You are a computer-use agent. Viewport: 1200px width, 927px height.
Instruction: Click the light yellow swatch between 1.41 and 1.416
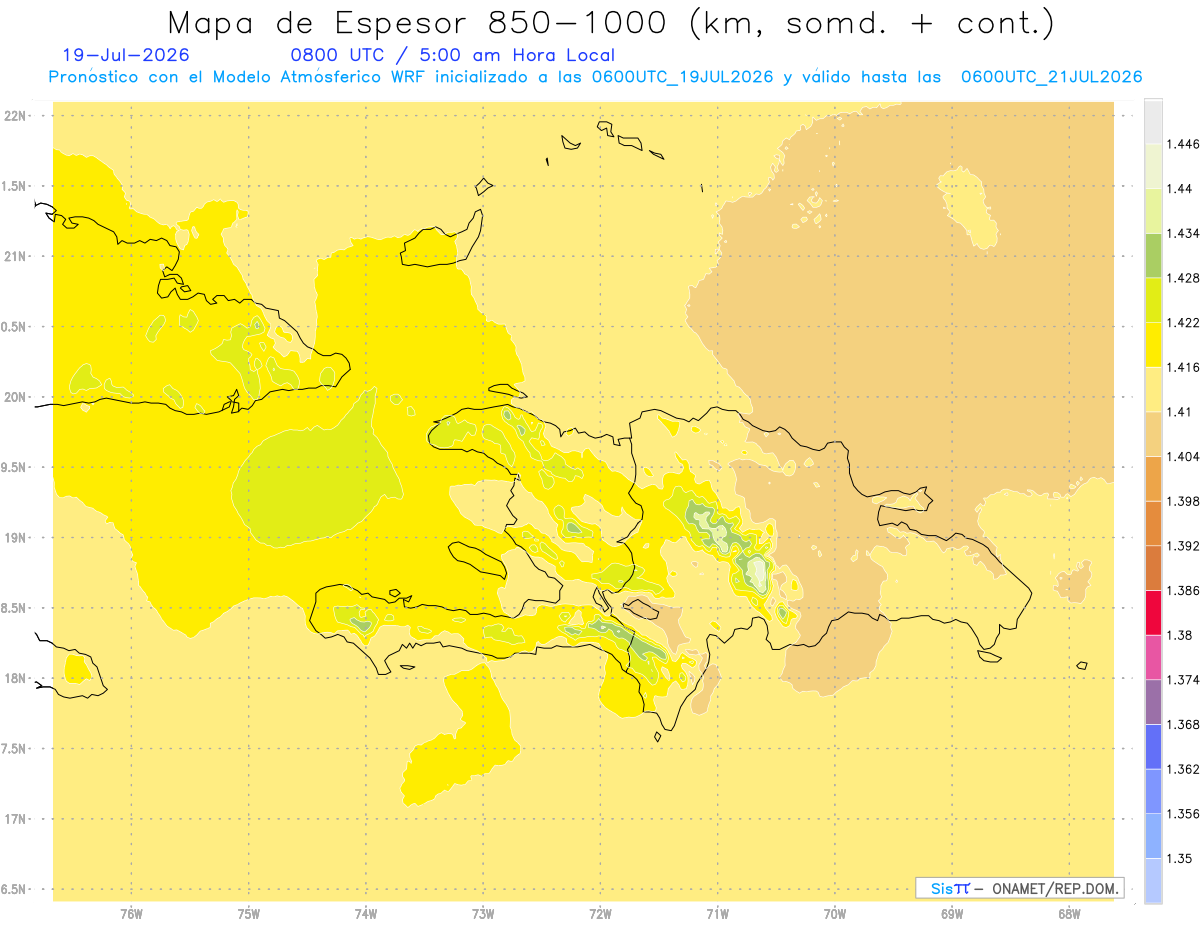tap(1153, 390)
